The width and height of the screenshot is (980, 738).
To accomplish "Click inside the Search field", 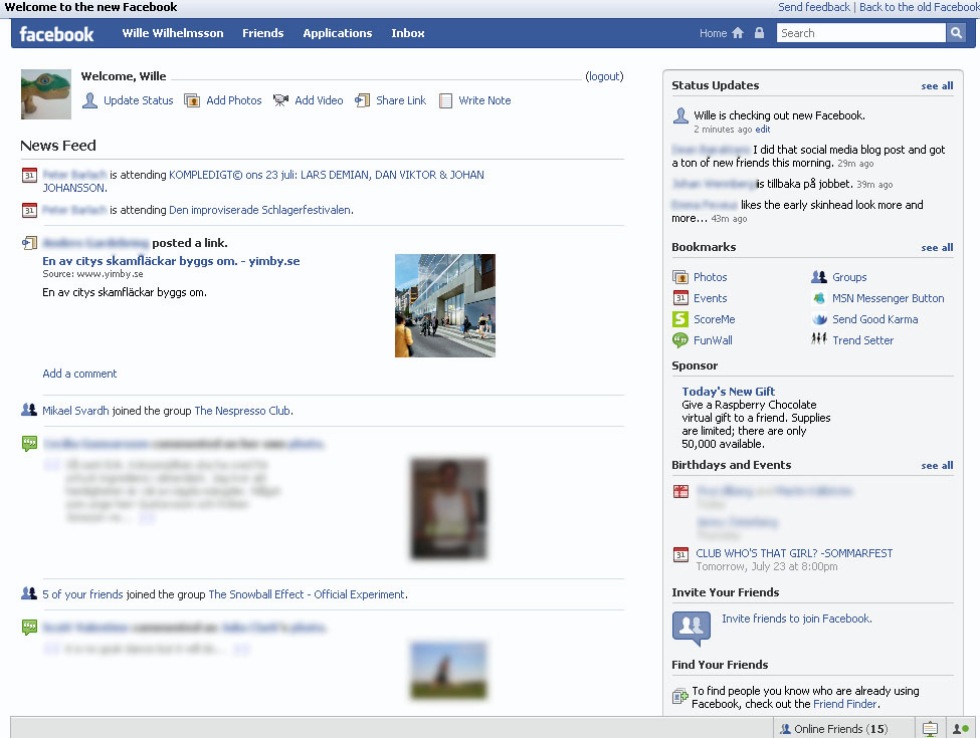I will pos(861,33).
